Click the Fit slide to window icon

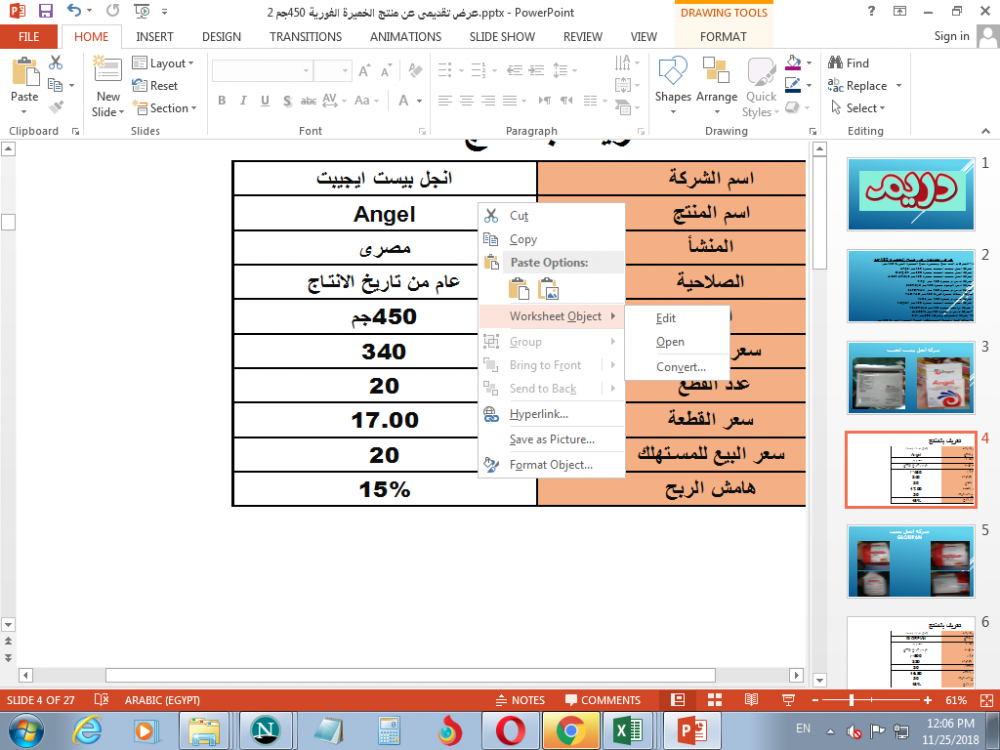[x=986, y=700]
